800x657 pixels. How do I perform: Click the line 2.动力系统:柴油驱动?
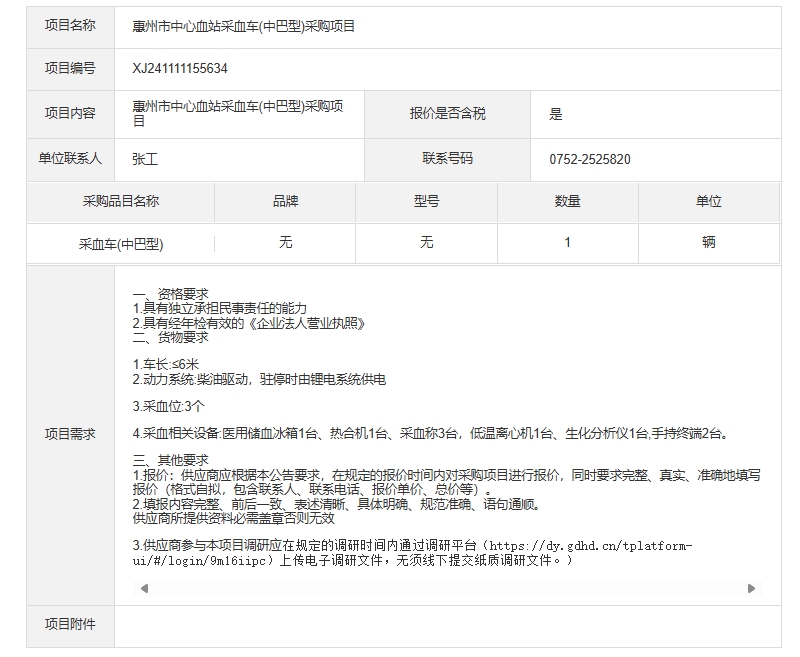point(259,380)
